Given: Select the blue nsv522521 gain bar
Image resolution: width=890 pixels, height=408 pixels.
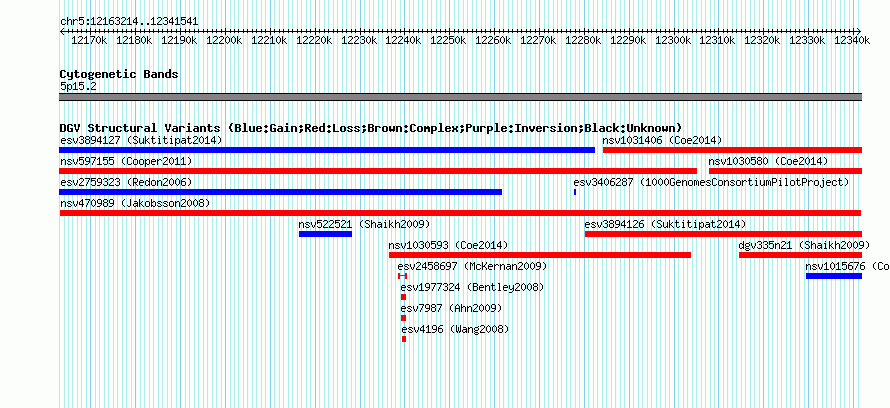Looking at the screenshot, I should (325, 234).
